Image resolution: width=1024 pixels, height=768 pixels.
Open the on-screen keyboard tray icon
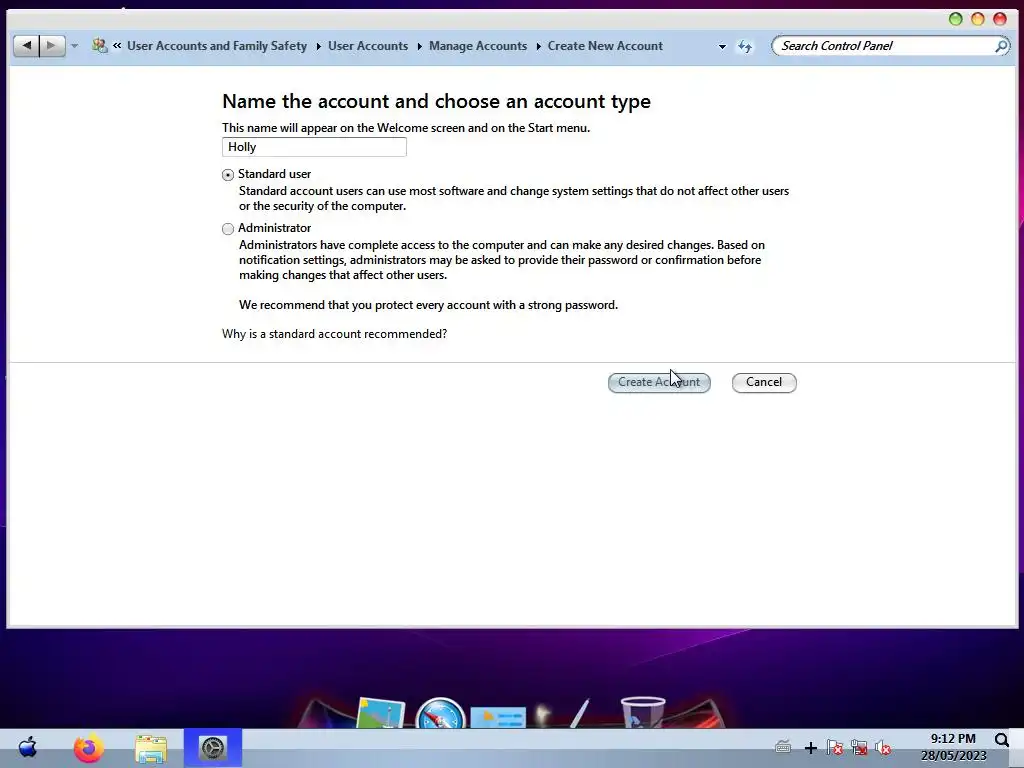[783, 746]
